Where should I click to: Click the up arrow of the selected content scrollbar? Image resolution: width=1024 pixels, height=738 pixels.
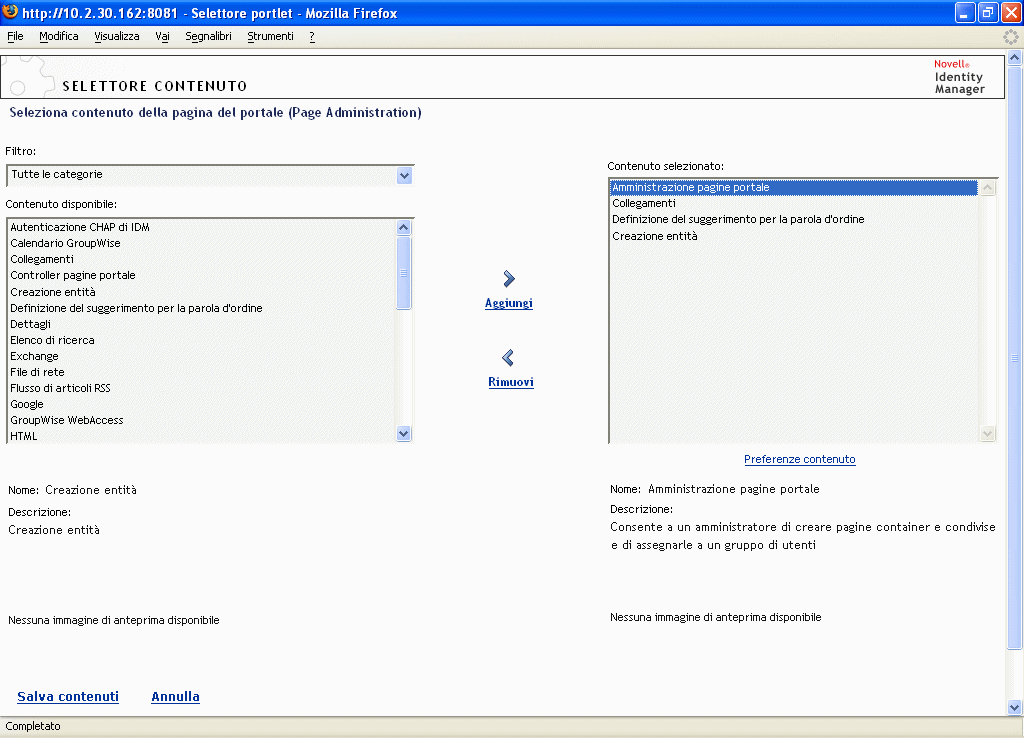(988, 186)
